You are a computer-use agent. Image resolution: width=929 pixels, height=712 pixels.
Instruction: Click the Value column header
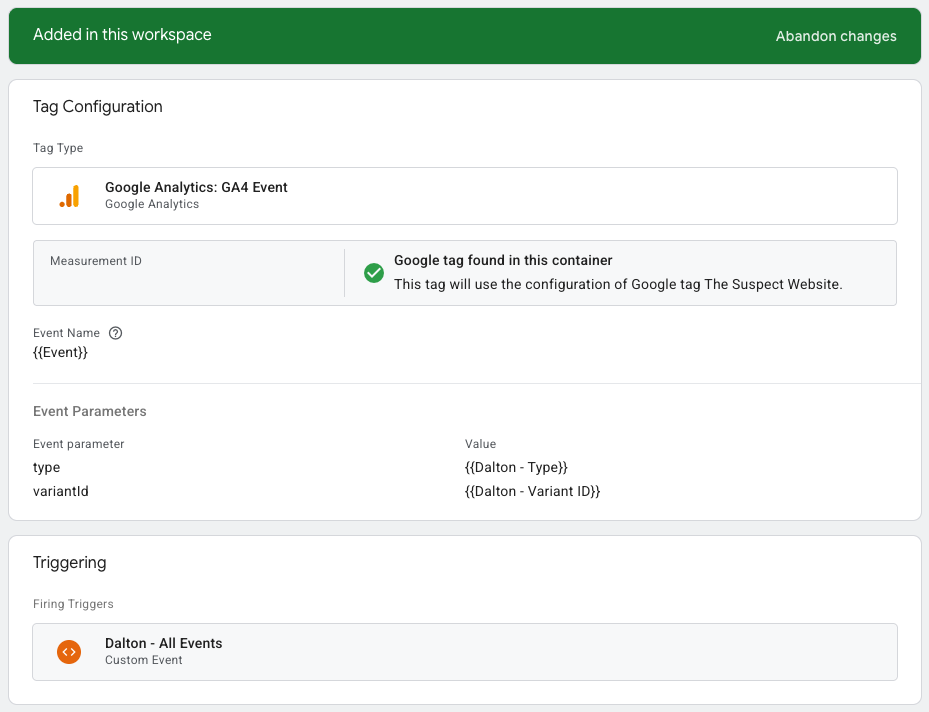(x=480, y=444)
